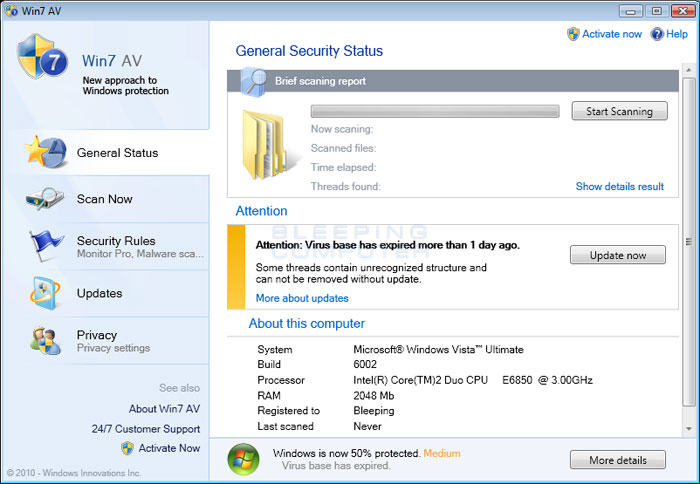700x484 pixels.
Task: Open the About Win7 AV link
Action: (164, 408)
